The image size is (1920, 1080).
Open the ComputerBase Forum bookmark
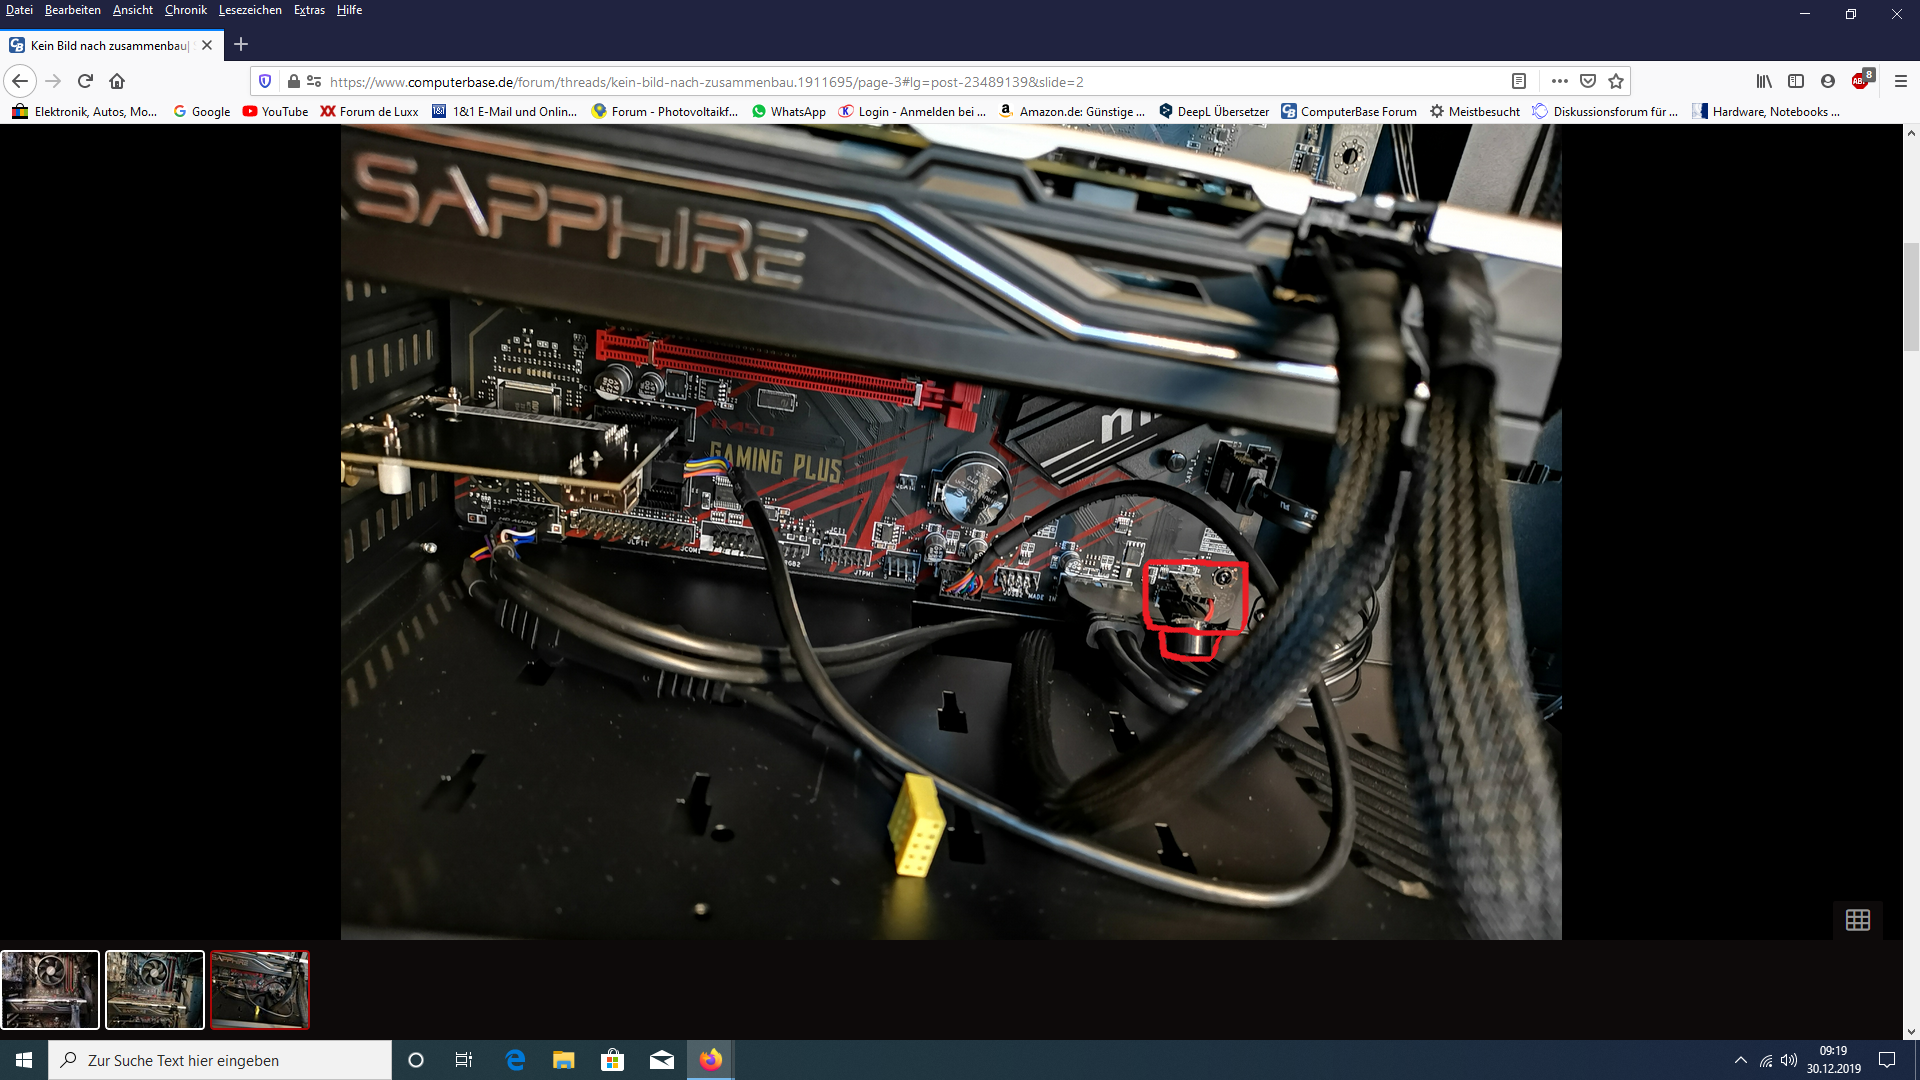pos(1349,111)
